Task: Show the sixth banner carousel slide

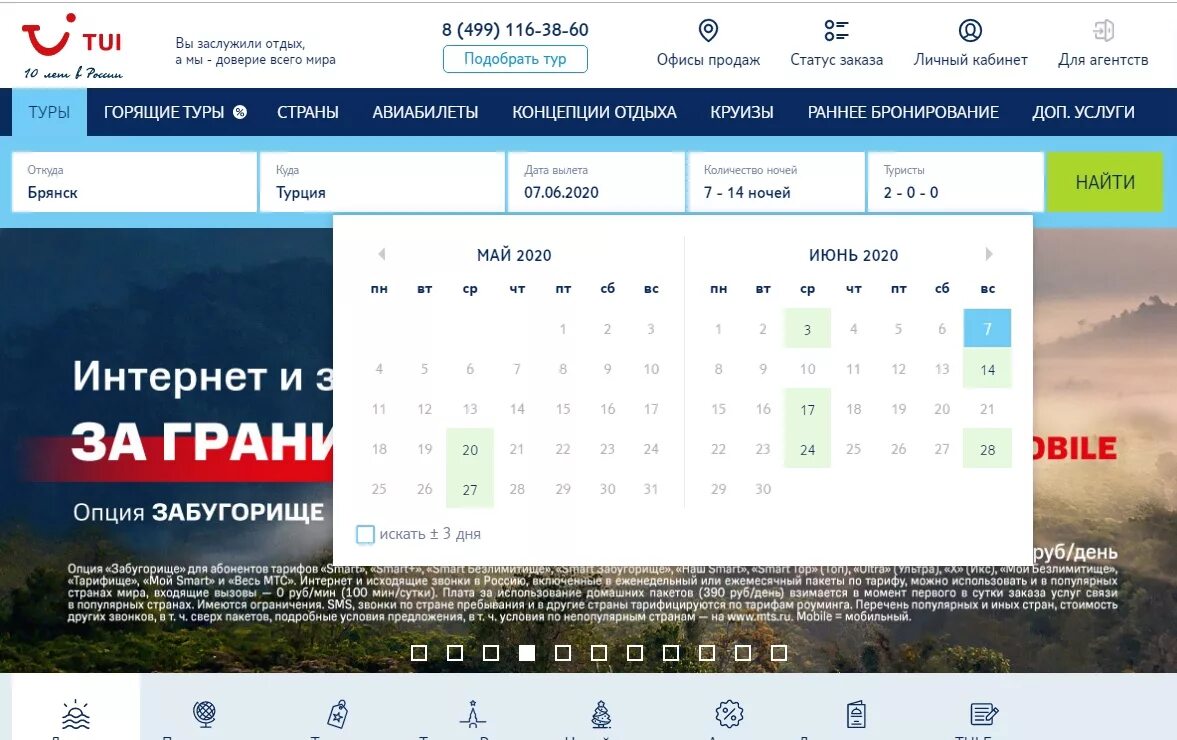Action: click(599, 653)
